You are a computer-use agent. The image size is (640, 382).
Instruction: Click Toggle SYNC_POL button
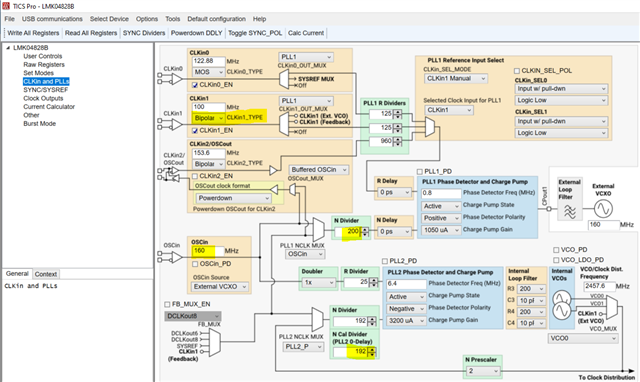pyautogui.click(x=255, y=33)
